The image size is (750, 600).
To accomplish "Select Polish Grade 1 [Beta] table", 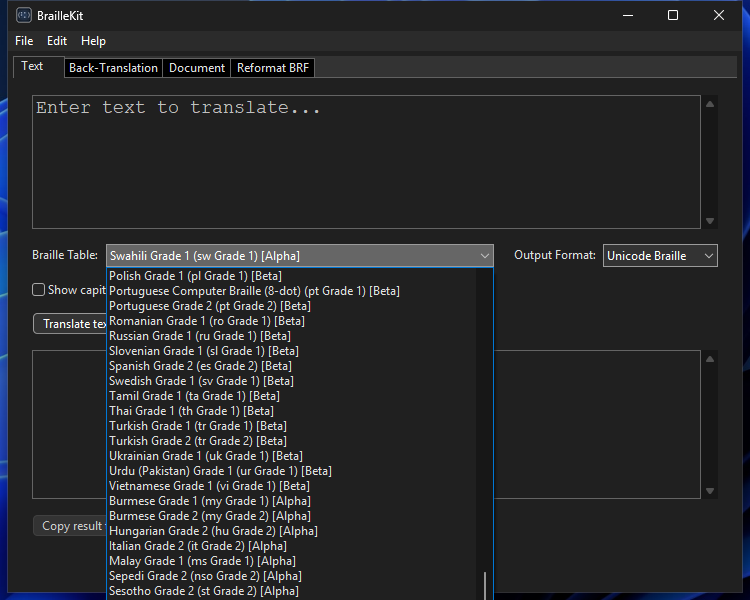I will 291,276.
